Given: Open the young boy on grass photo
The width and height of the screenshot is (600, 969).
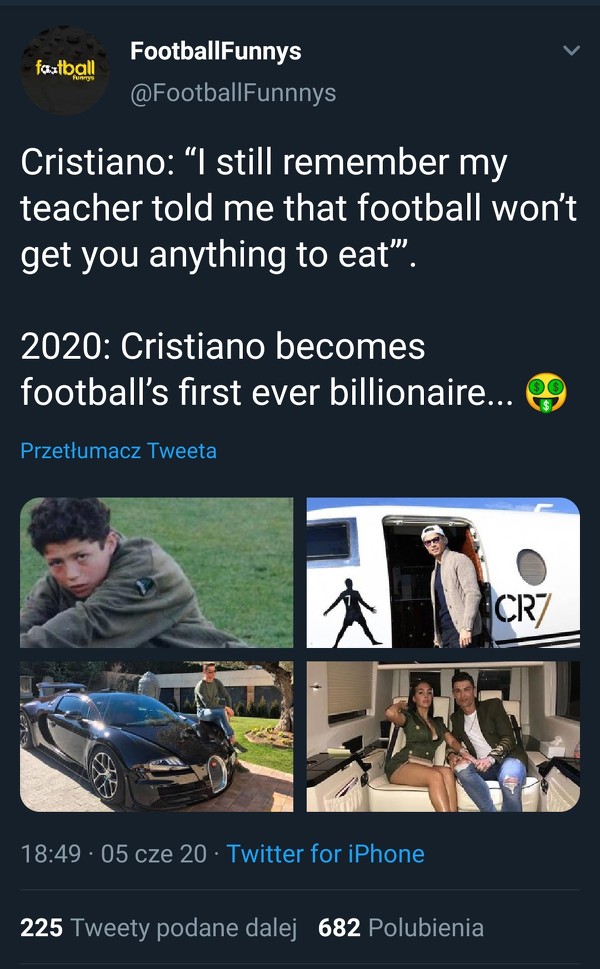Looking at the screenshot, I should [x=157, y=572].
